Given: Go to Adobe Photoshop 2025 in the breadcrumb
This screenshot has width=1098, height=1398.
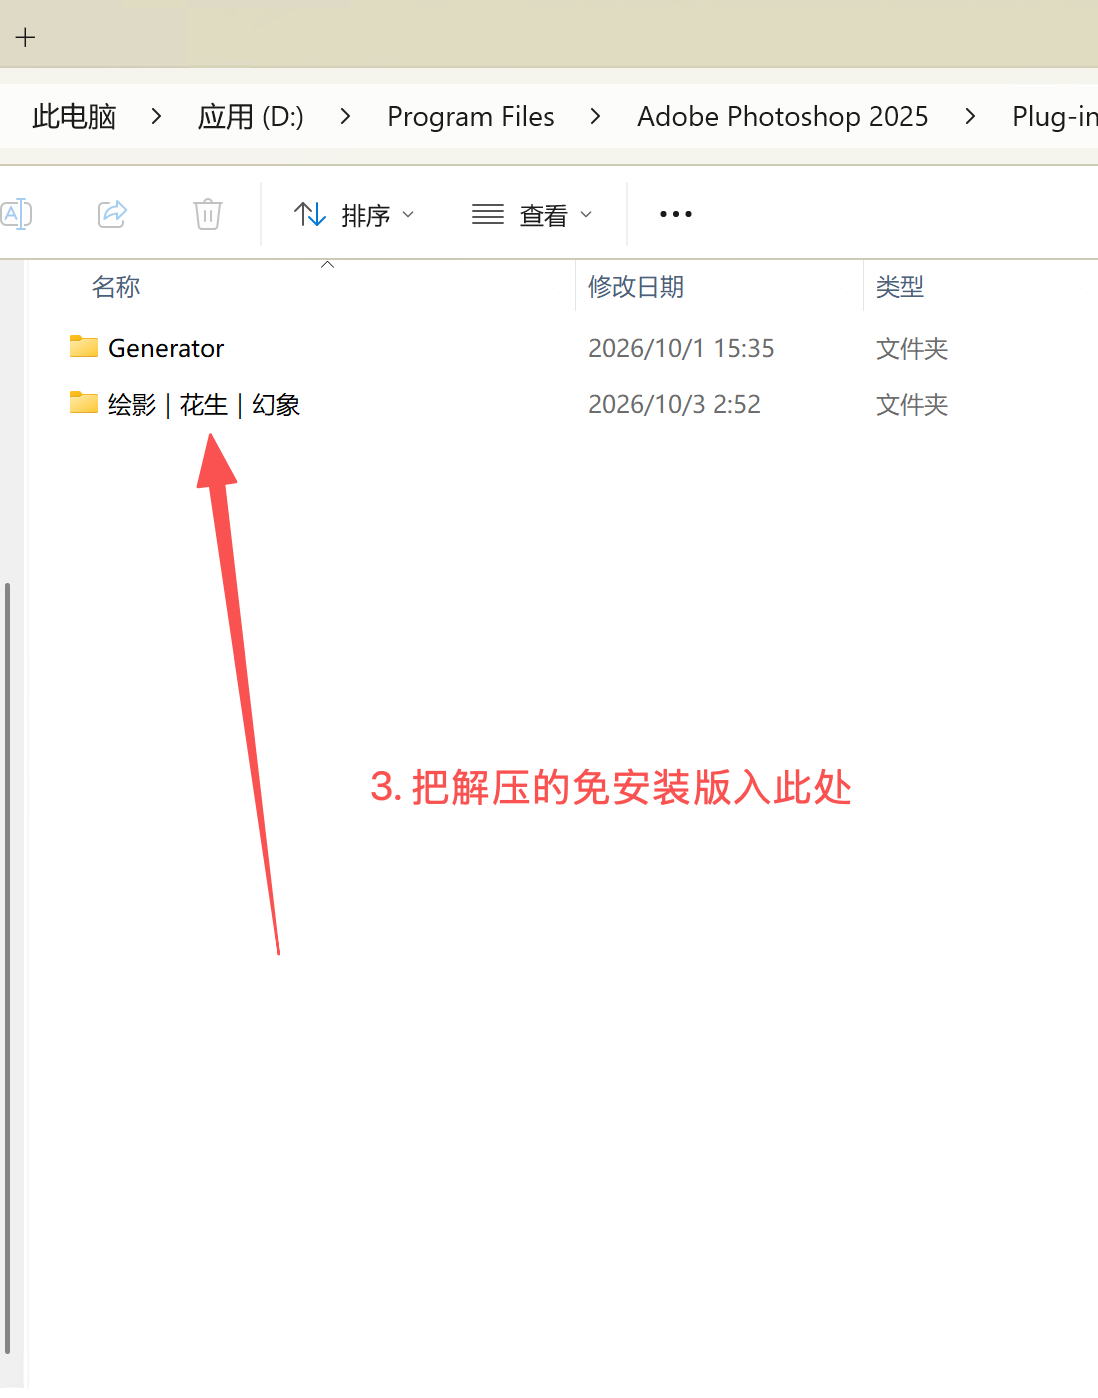Looking at the screenshot, I should tap(783, 117).
